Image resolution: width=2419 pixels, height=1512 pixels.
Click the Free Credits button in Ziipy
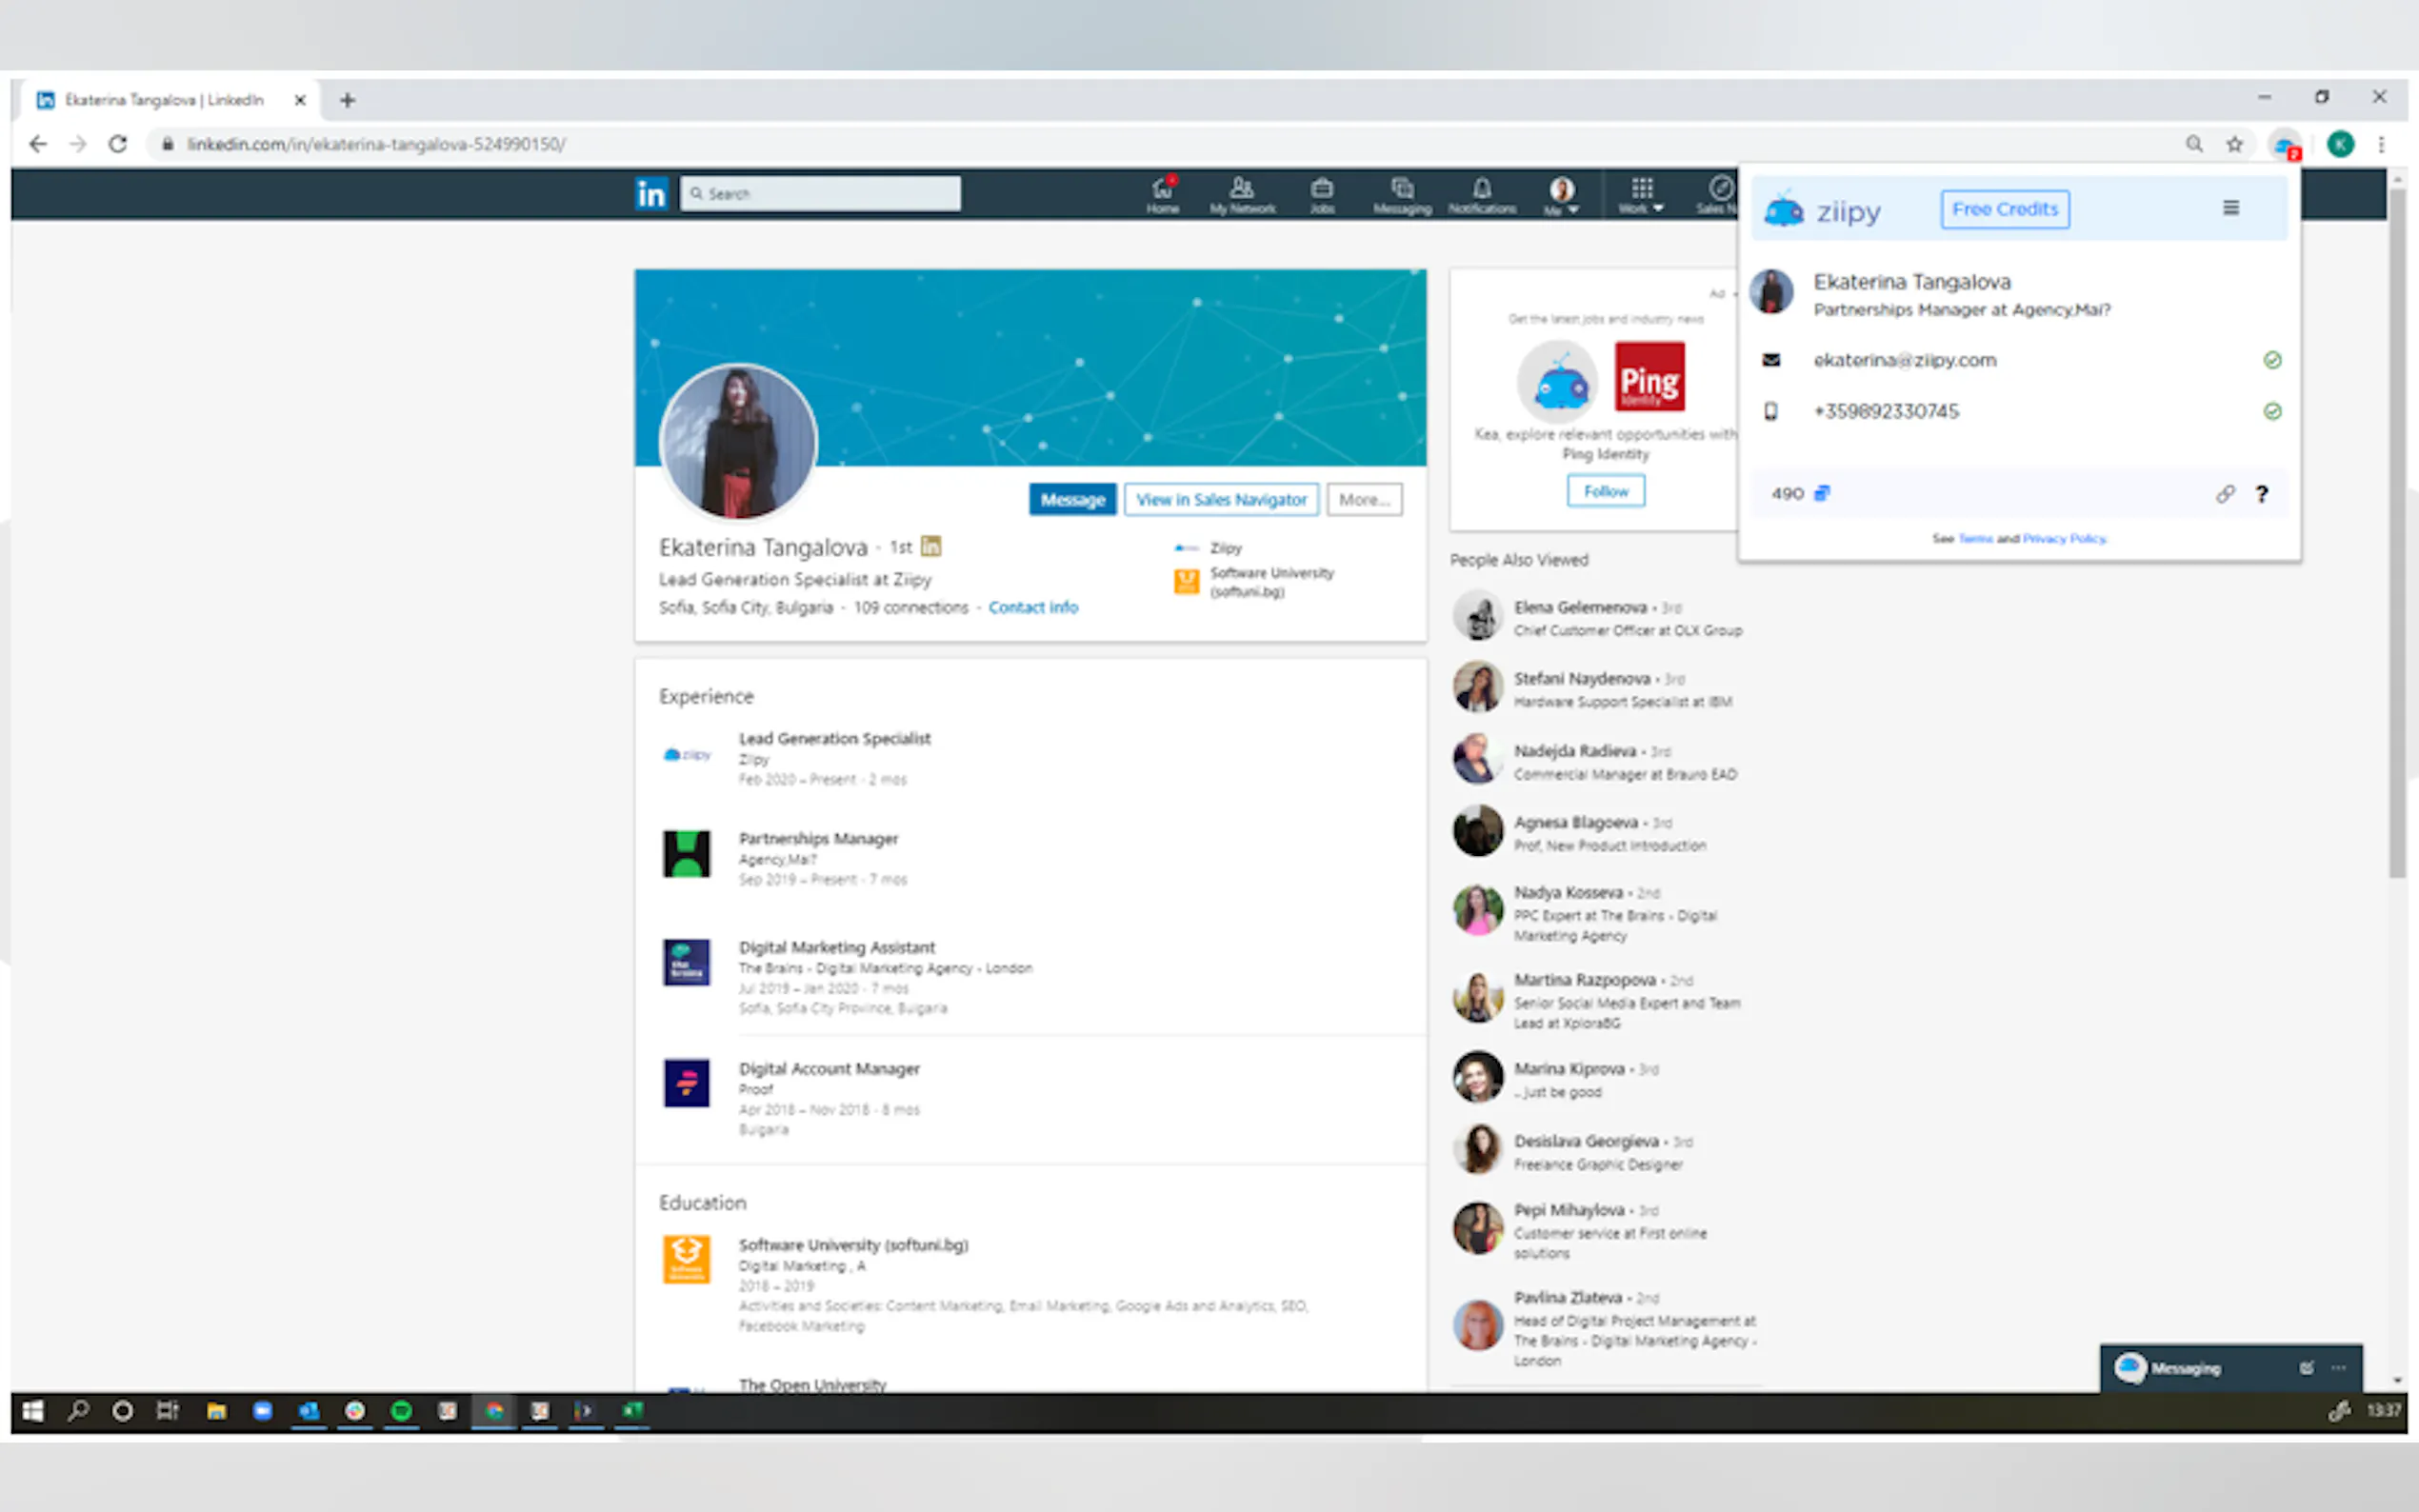point(2004,209)
